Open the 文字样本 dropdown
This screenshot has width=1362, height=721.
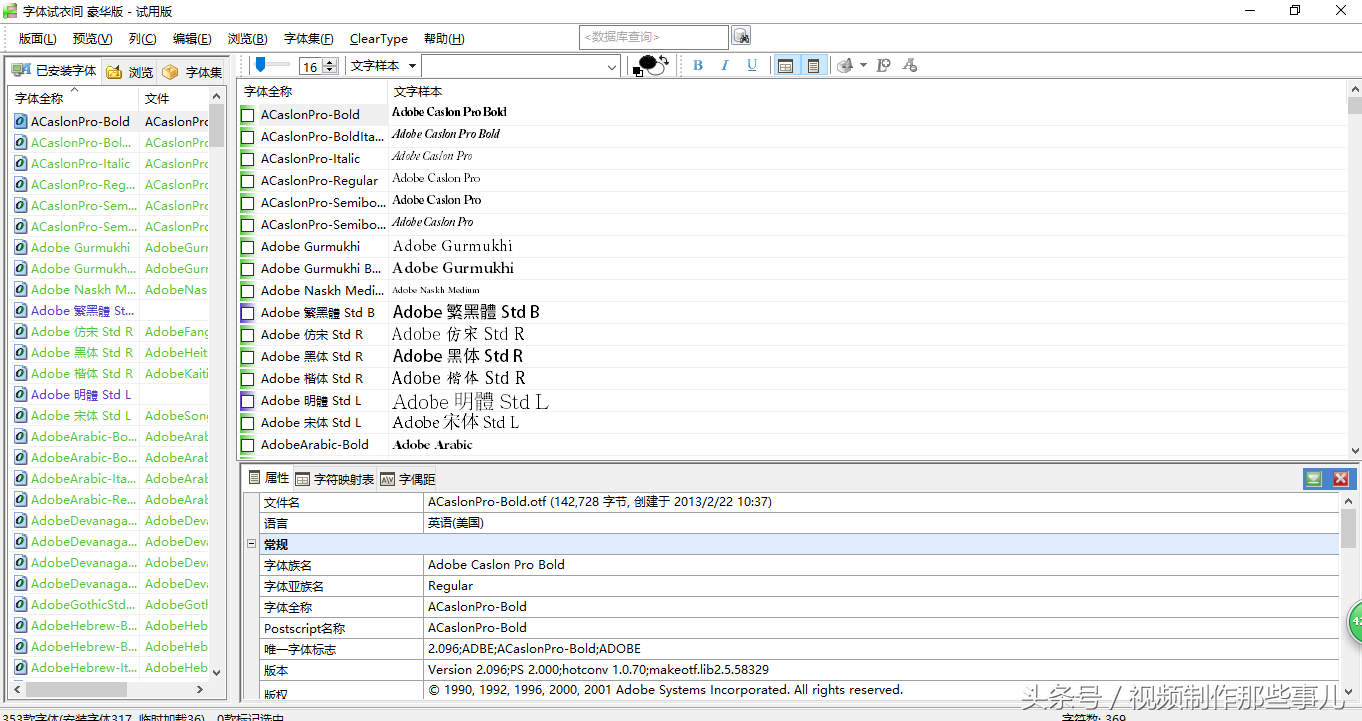click(383, 66)
